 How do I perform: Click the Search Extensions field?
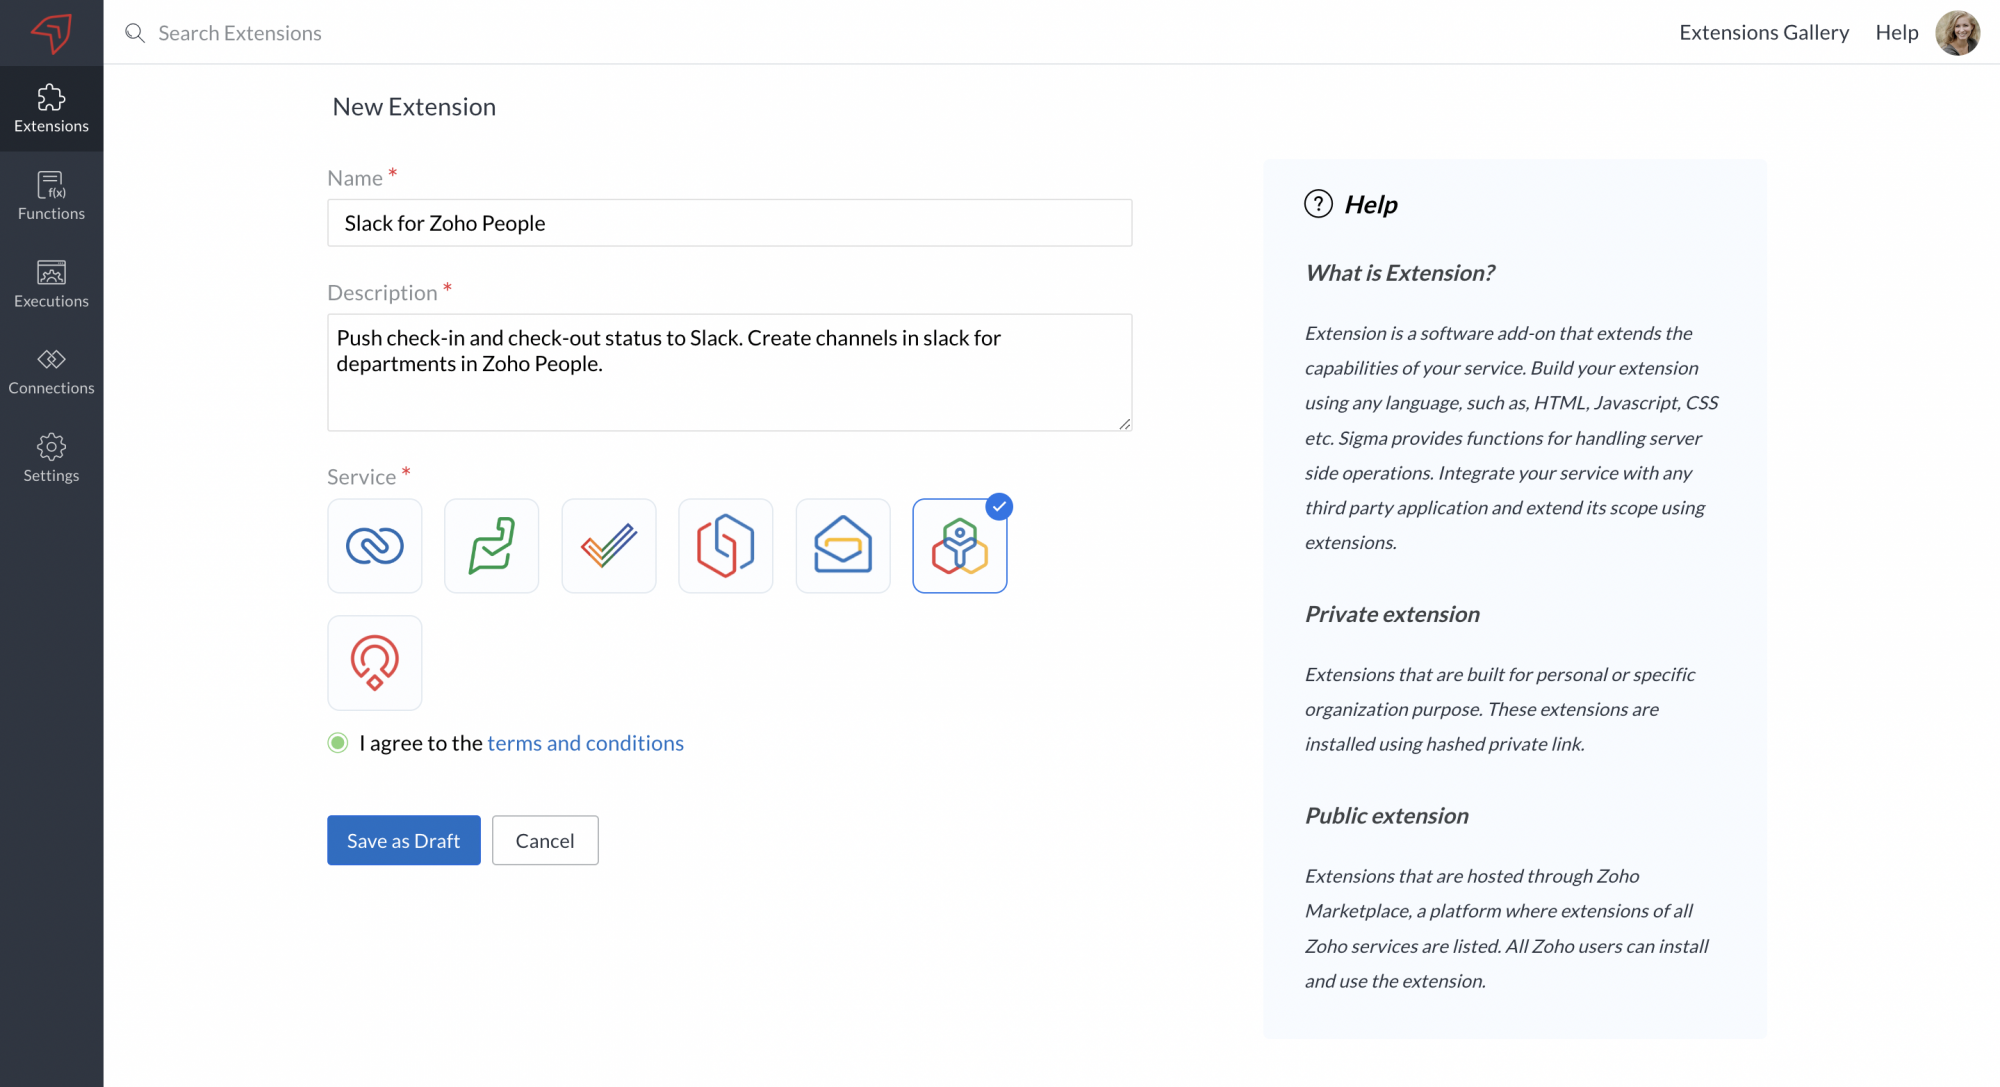point(240,33)
